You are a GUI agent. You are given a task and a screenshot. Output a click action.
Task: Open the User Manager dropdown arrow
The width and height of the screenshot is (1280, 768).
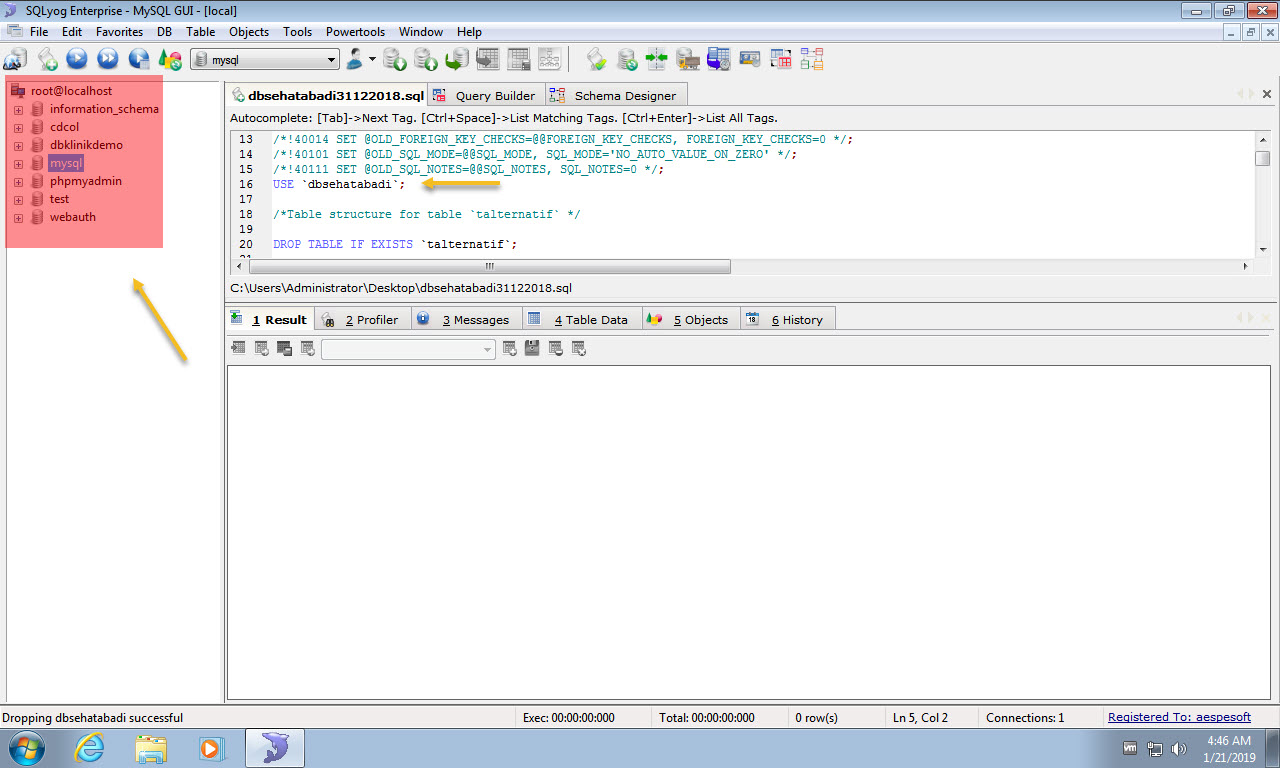coord(373,59)
